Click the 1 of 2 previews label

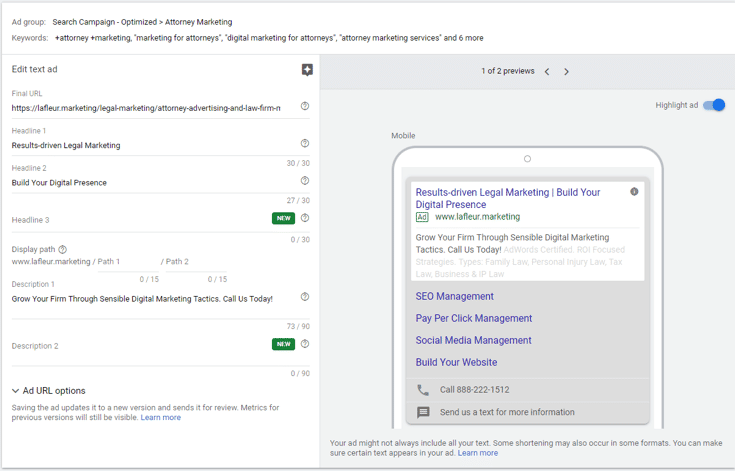coord(508,71)
